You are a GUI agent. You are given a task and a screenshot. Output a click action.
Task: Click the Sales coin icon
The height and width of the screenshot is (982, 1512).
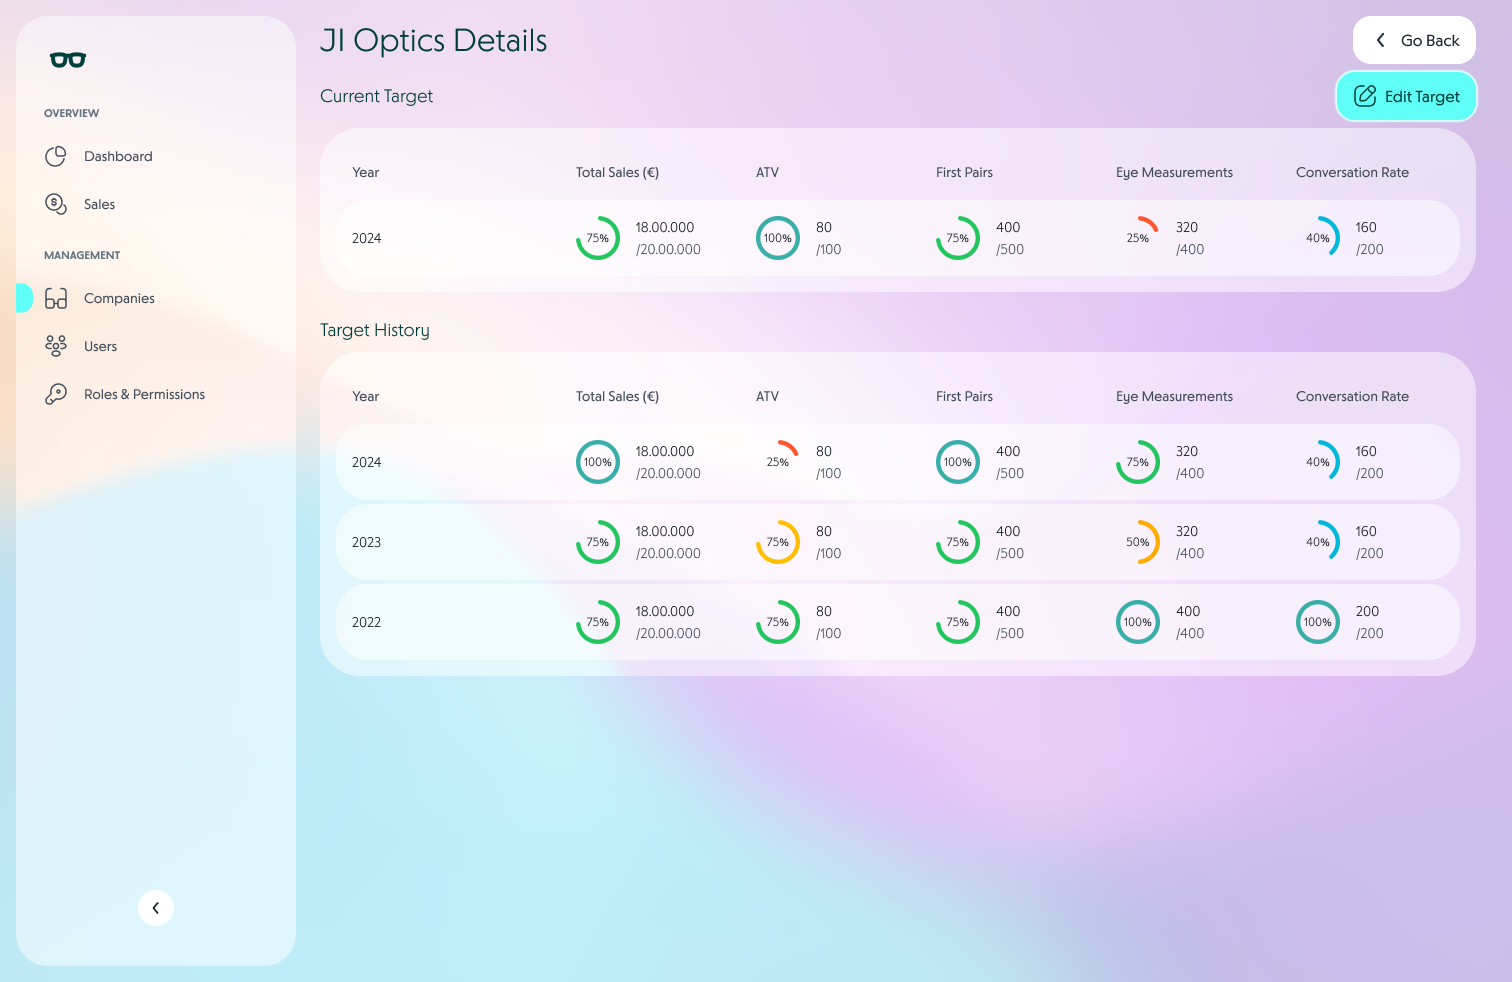click(x=56, y=204)
